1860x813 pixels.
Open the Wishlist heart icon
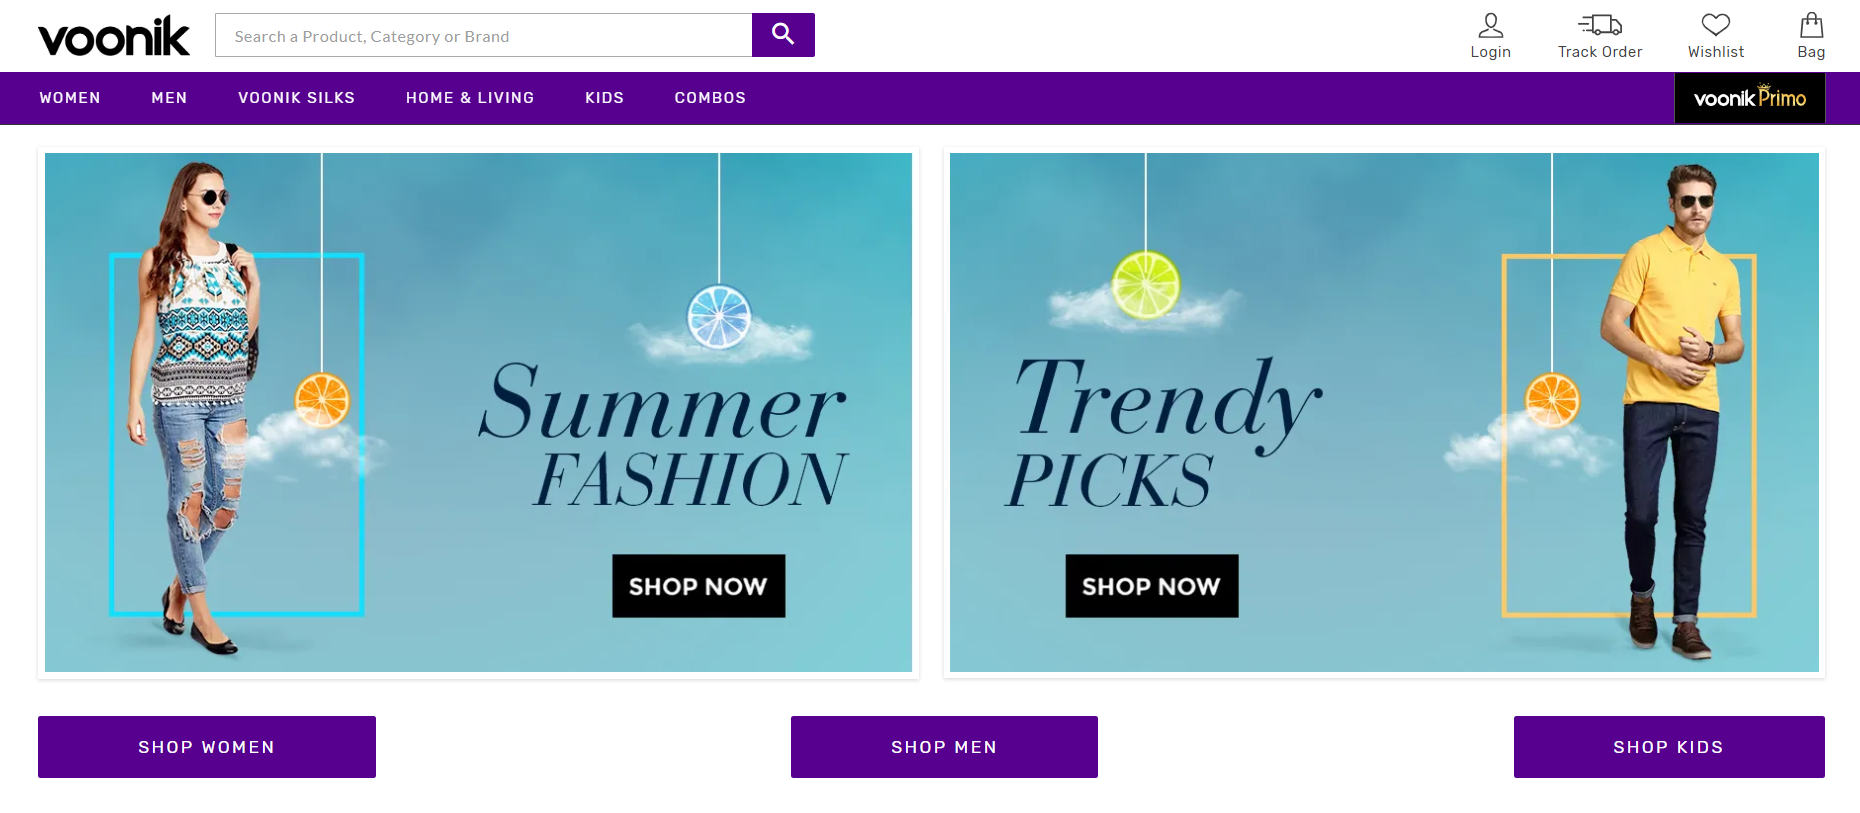coord(1715,26)
